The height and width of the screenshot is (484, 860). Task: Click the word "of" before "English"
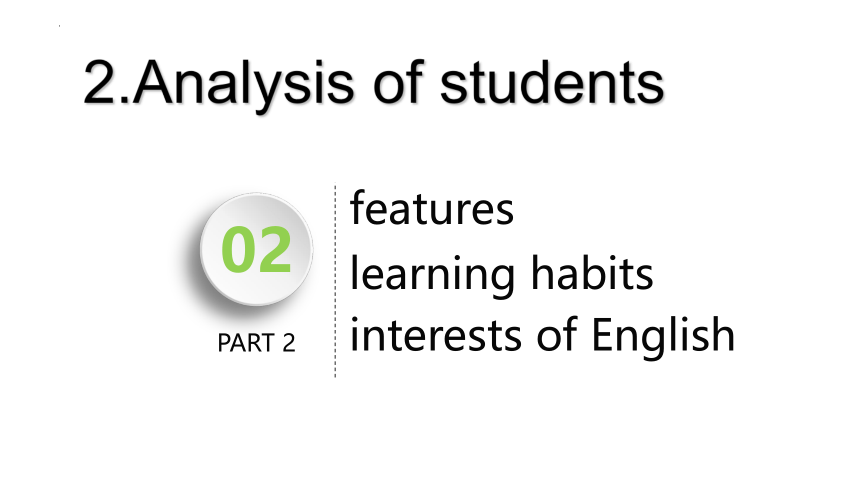click(556, 334)
